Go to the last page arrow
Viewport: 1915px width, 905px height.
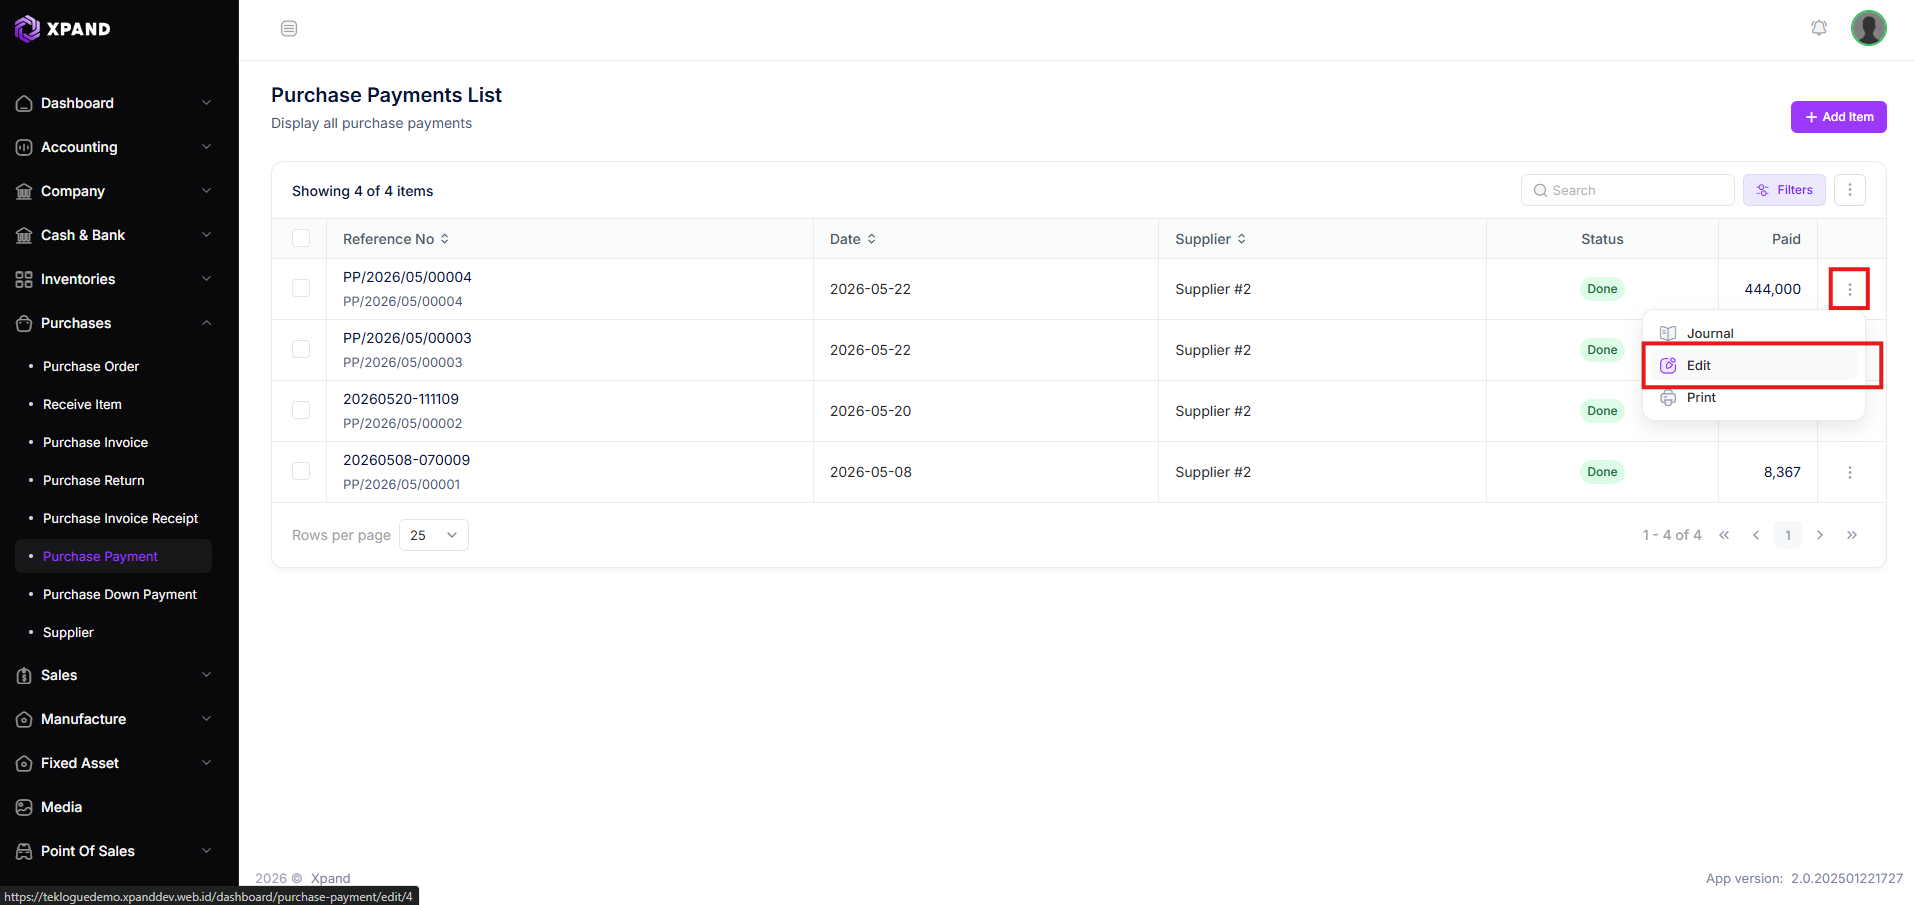tap(1851, 535)
